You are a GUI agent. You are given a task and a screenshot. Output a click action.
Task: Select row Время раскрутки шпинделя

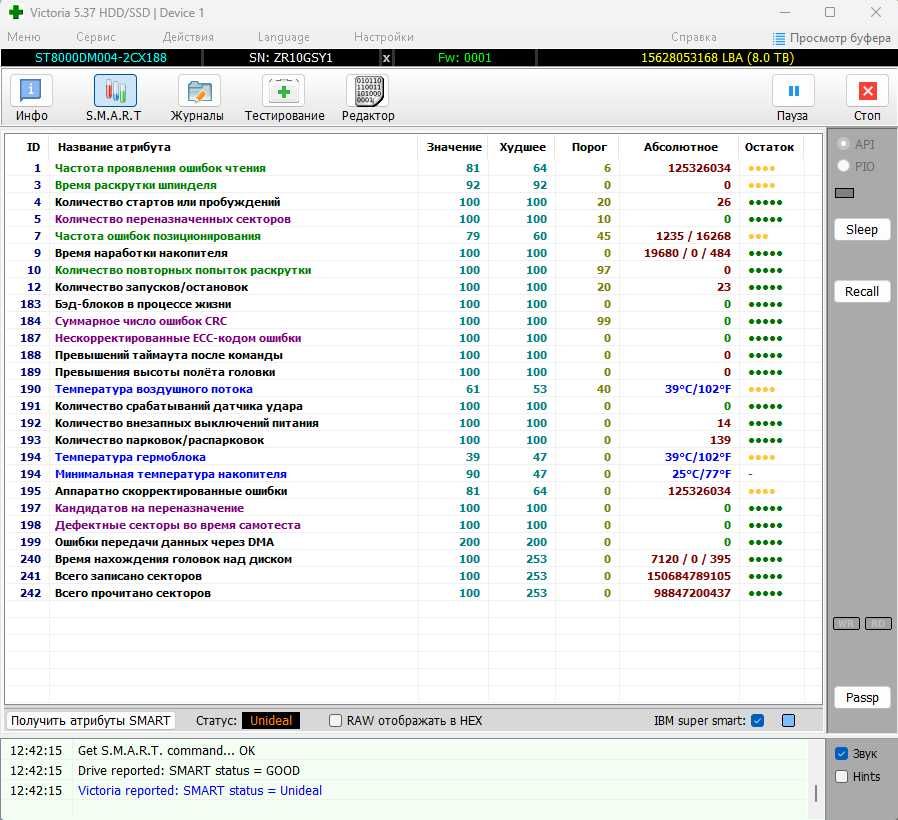click(x=412, y=185)
